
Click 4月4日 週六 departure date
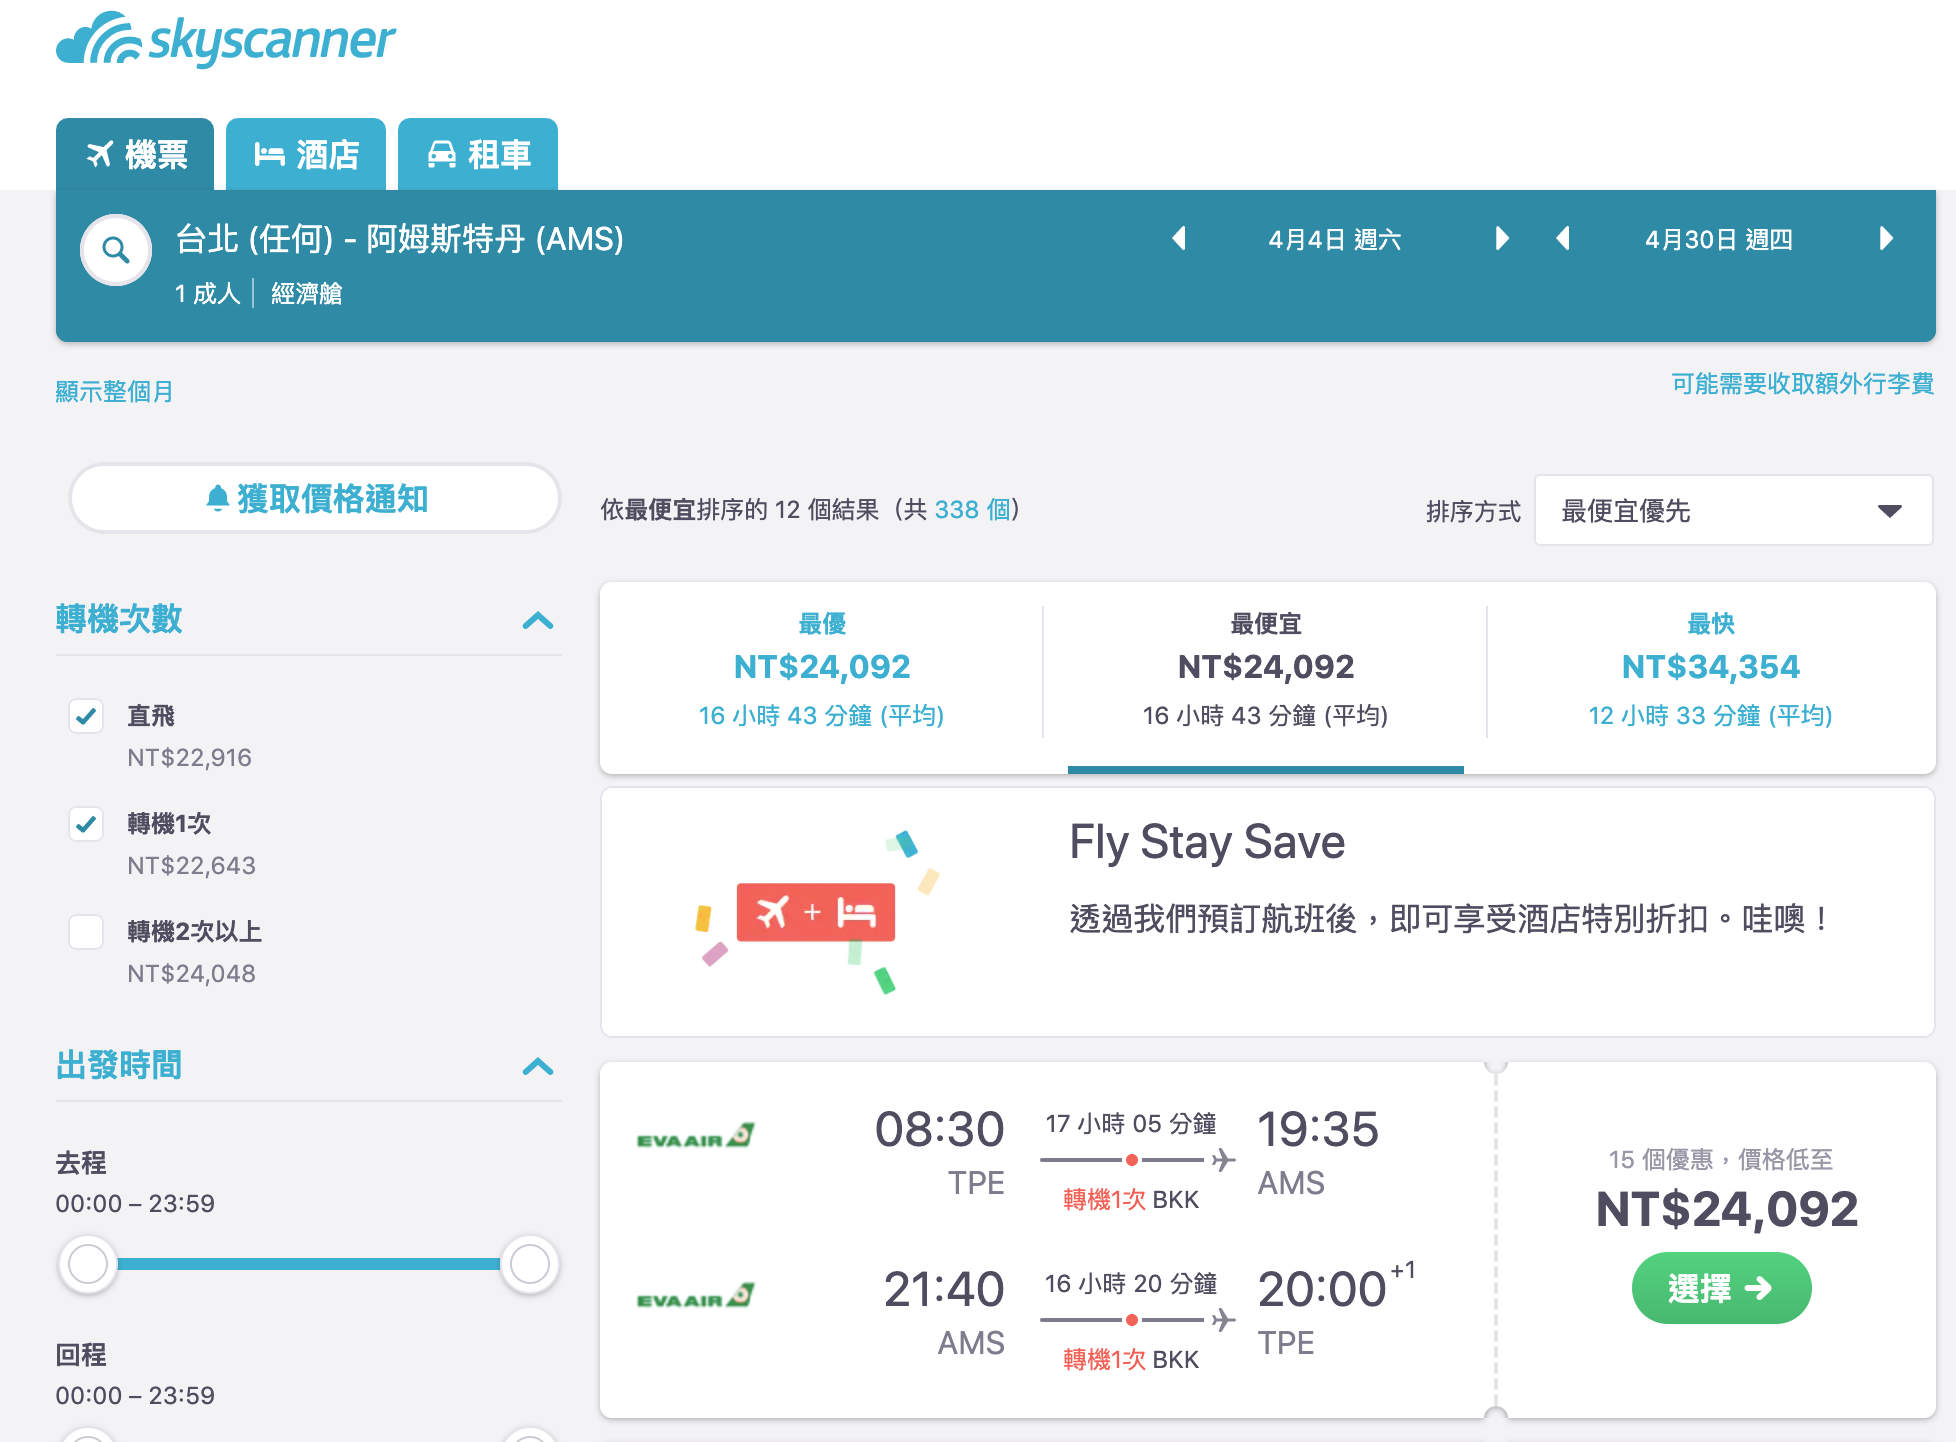click(x=1335, y=240)
